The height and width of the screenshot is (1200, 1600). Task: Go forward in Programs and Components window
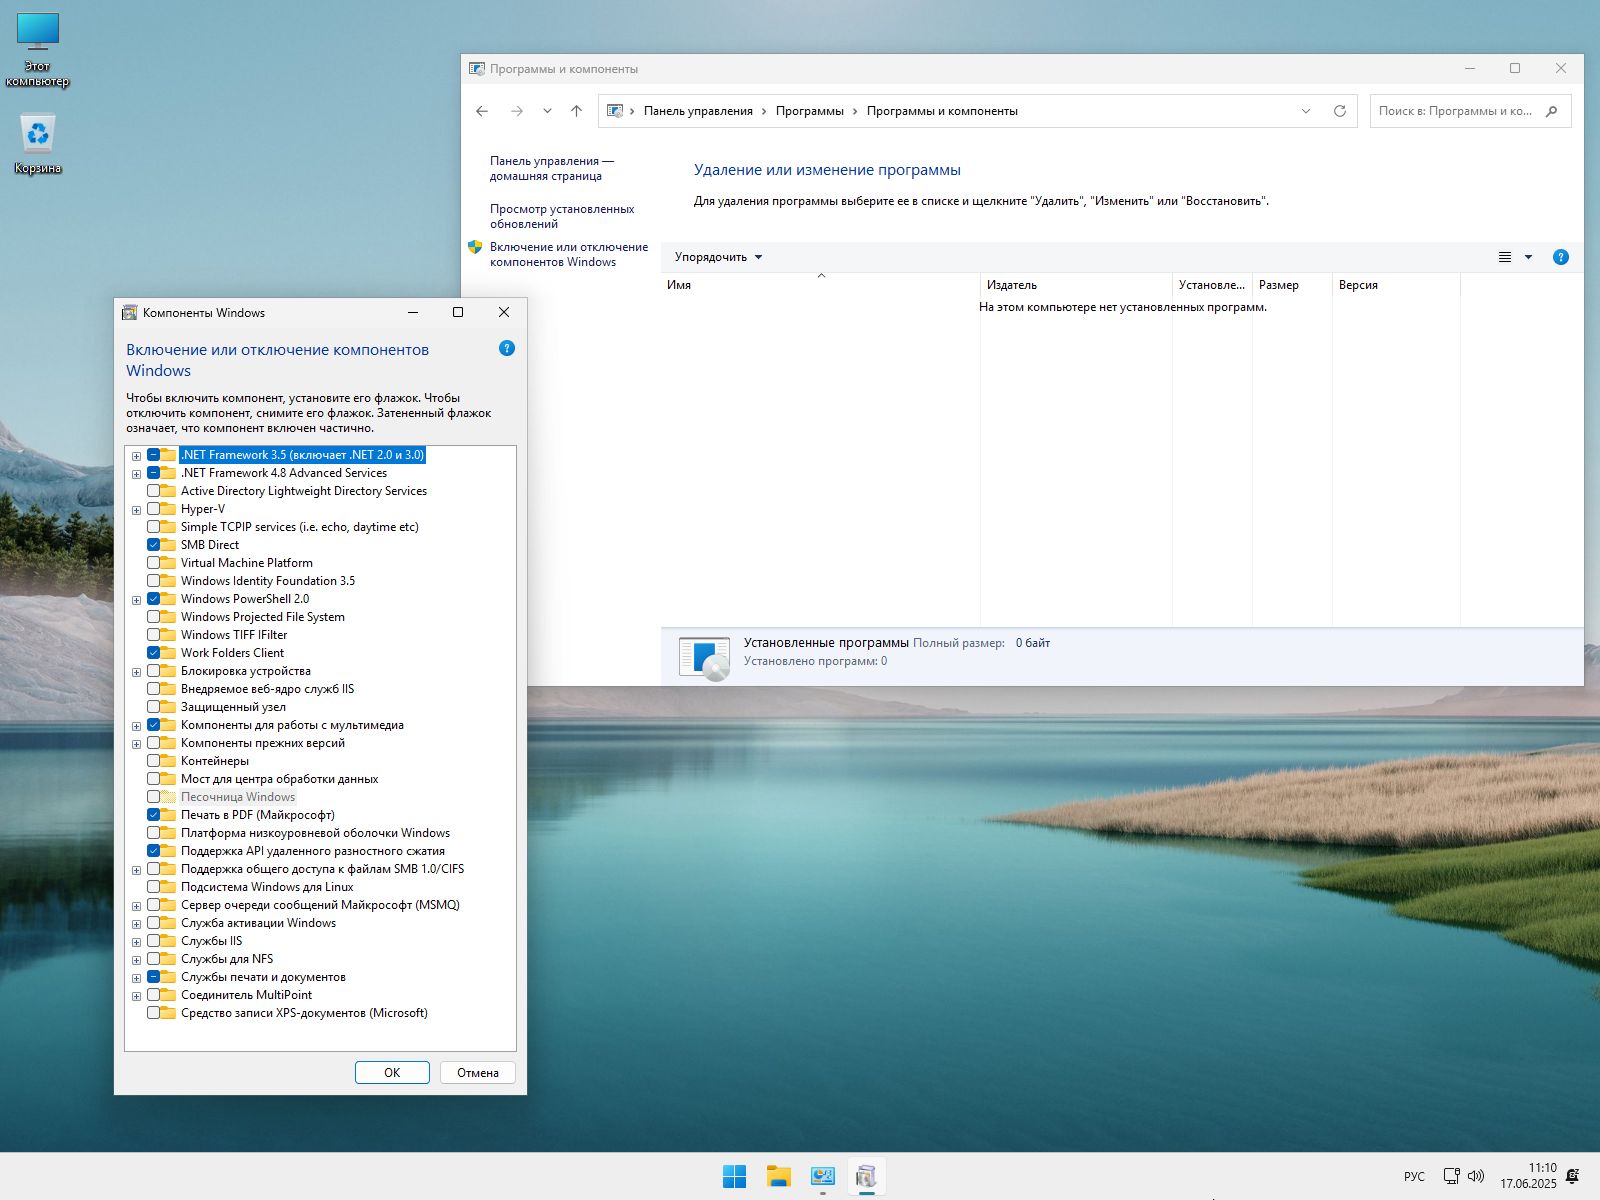517,111
